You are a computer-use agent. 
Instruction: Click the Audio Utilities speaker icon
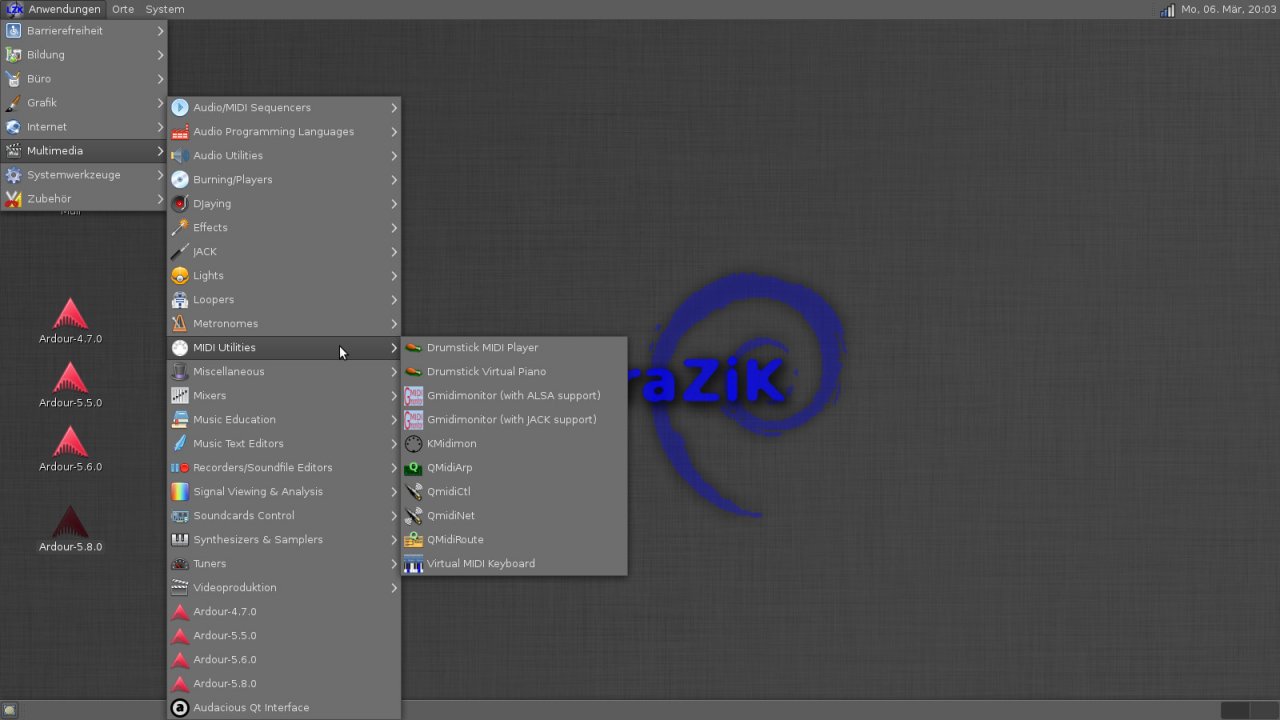tap(180, 156)
